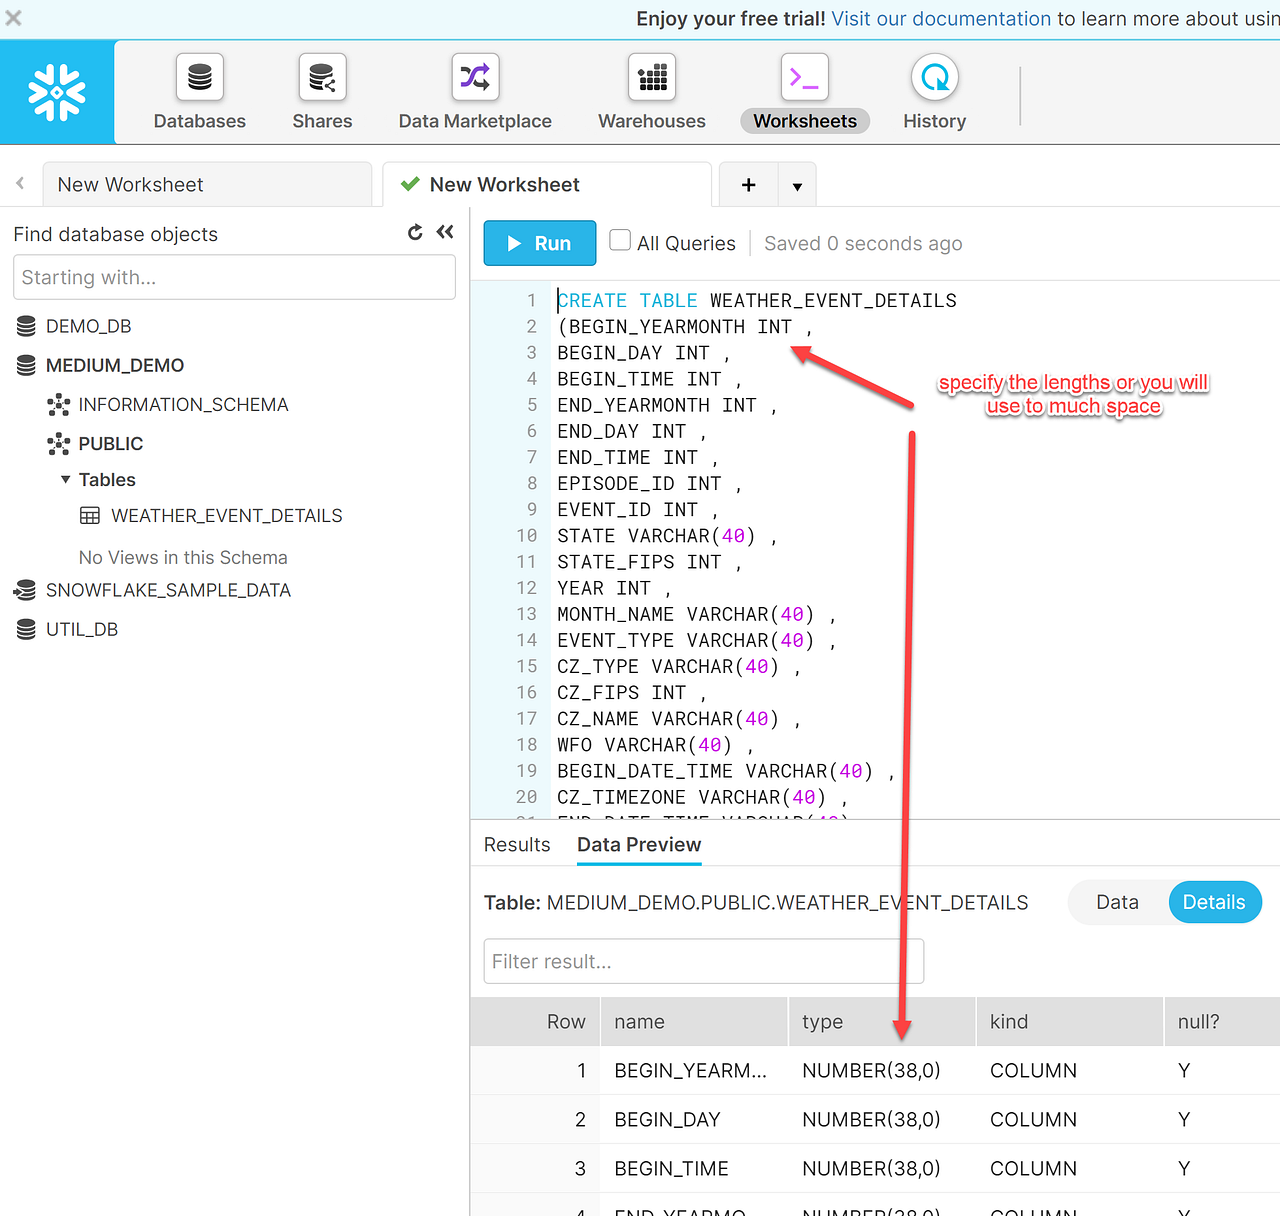The image size is (1280, 1216).
Task: Select the first New Worksheet tab
Action: pos(207,185)
